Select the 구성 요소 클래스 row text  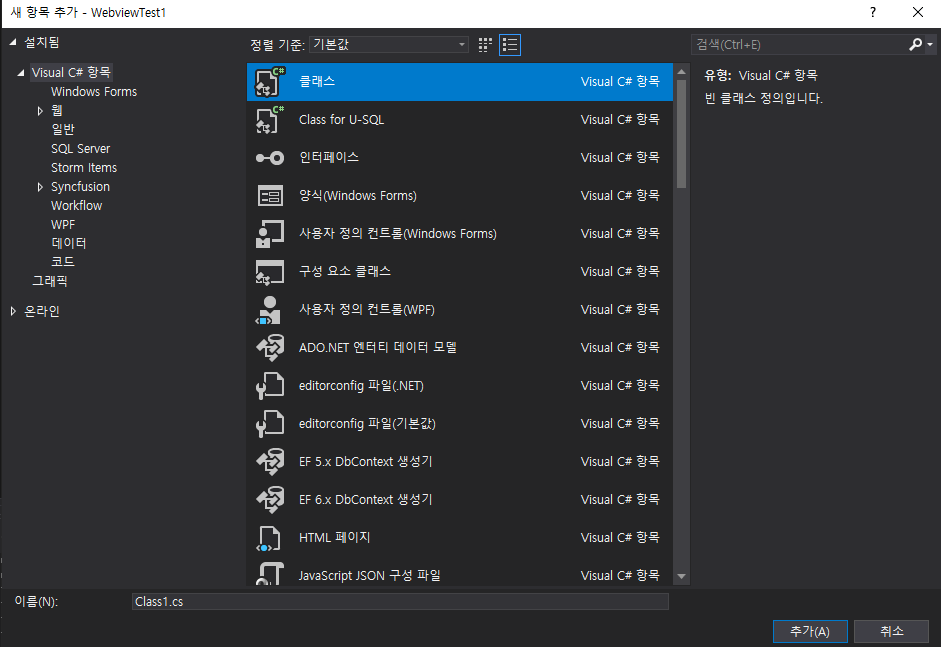(x=345, y=271)
